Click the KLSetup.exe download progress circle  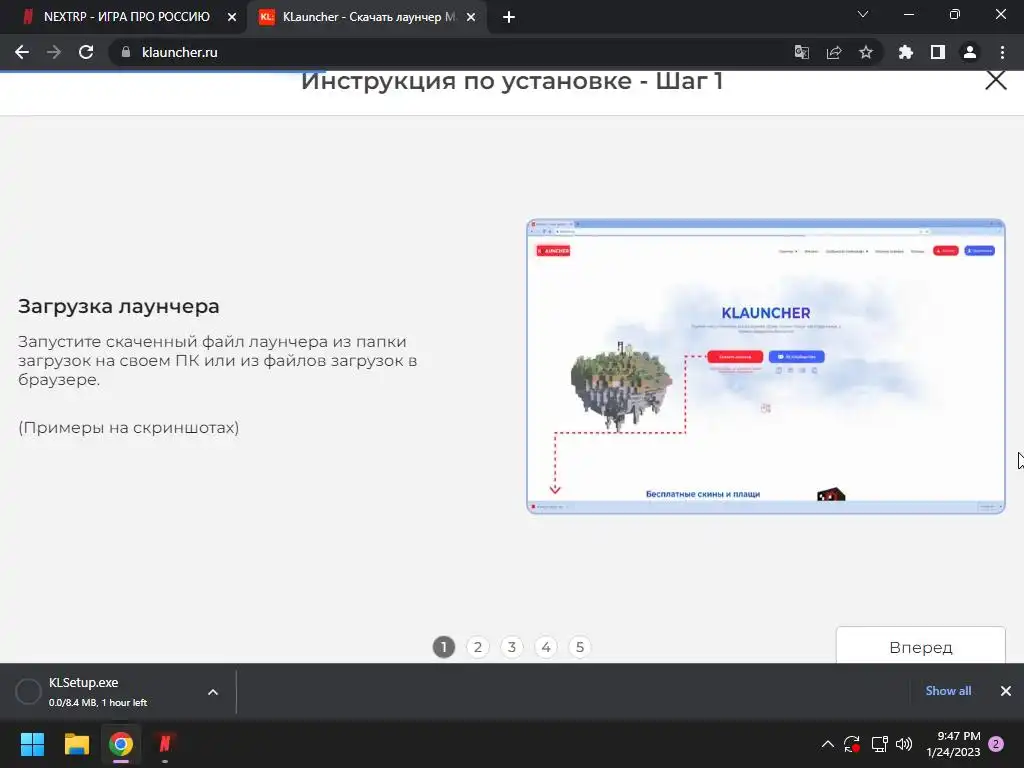(28, 692)
